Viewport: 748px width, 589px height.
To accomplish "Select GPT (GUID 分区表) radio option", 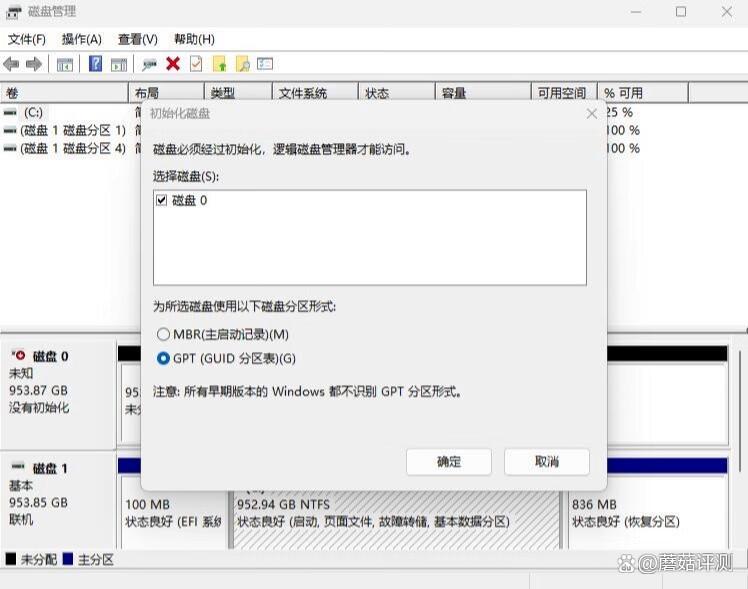I will pyautogui.click(x=164, y=359).
